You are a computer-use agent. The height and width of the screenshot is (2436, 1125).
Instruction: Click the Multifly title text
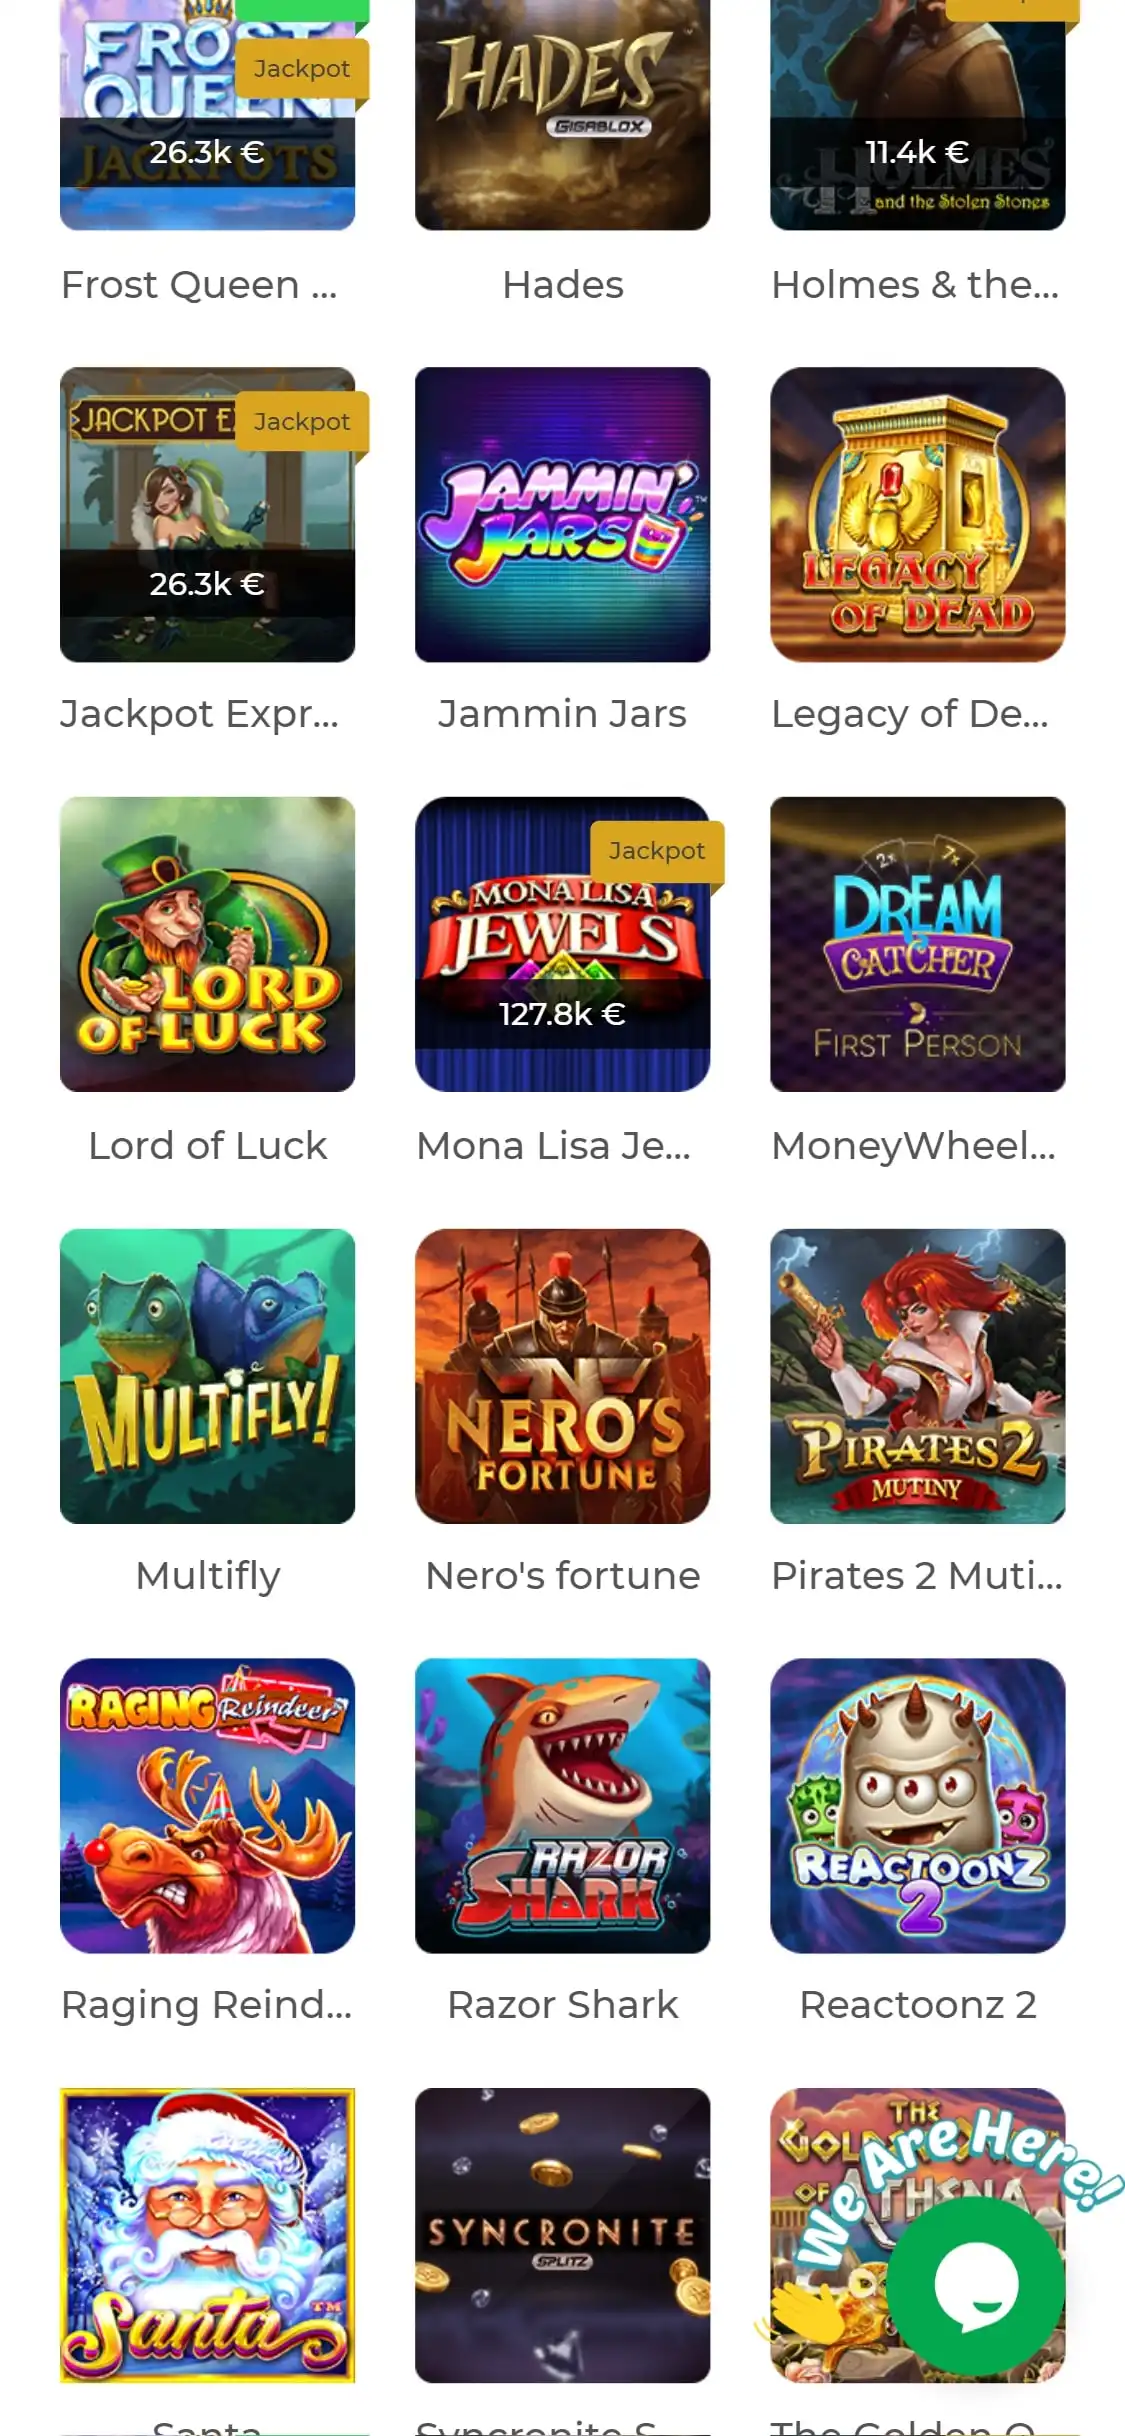(207, 1576)
